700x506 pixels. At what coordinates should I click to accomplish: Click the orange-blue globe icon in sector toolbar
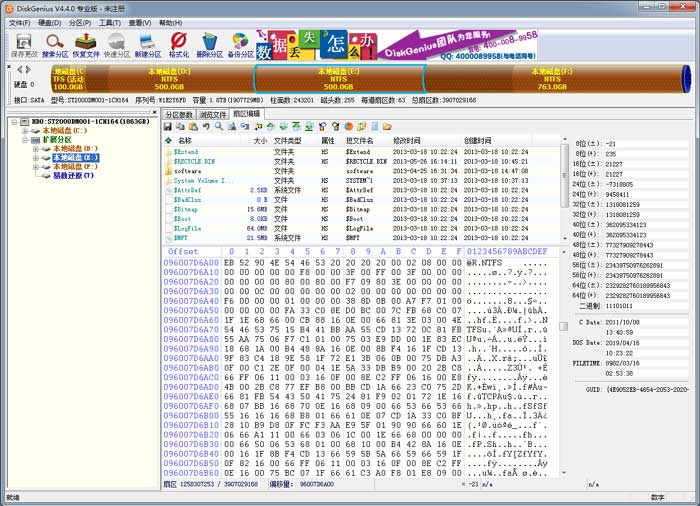(348, 127)
